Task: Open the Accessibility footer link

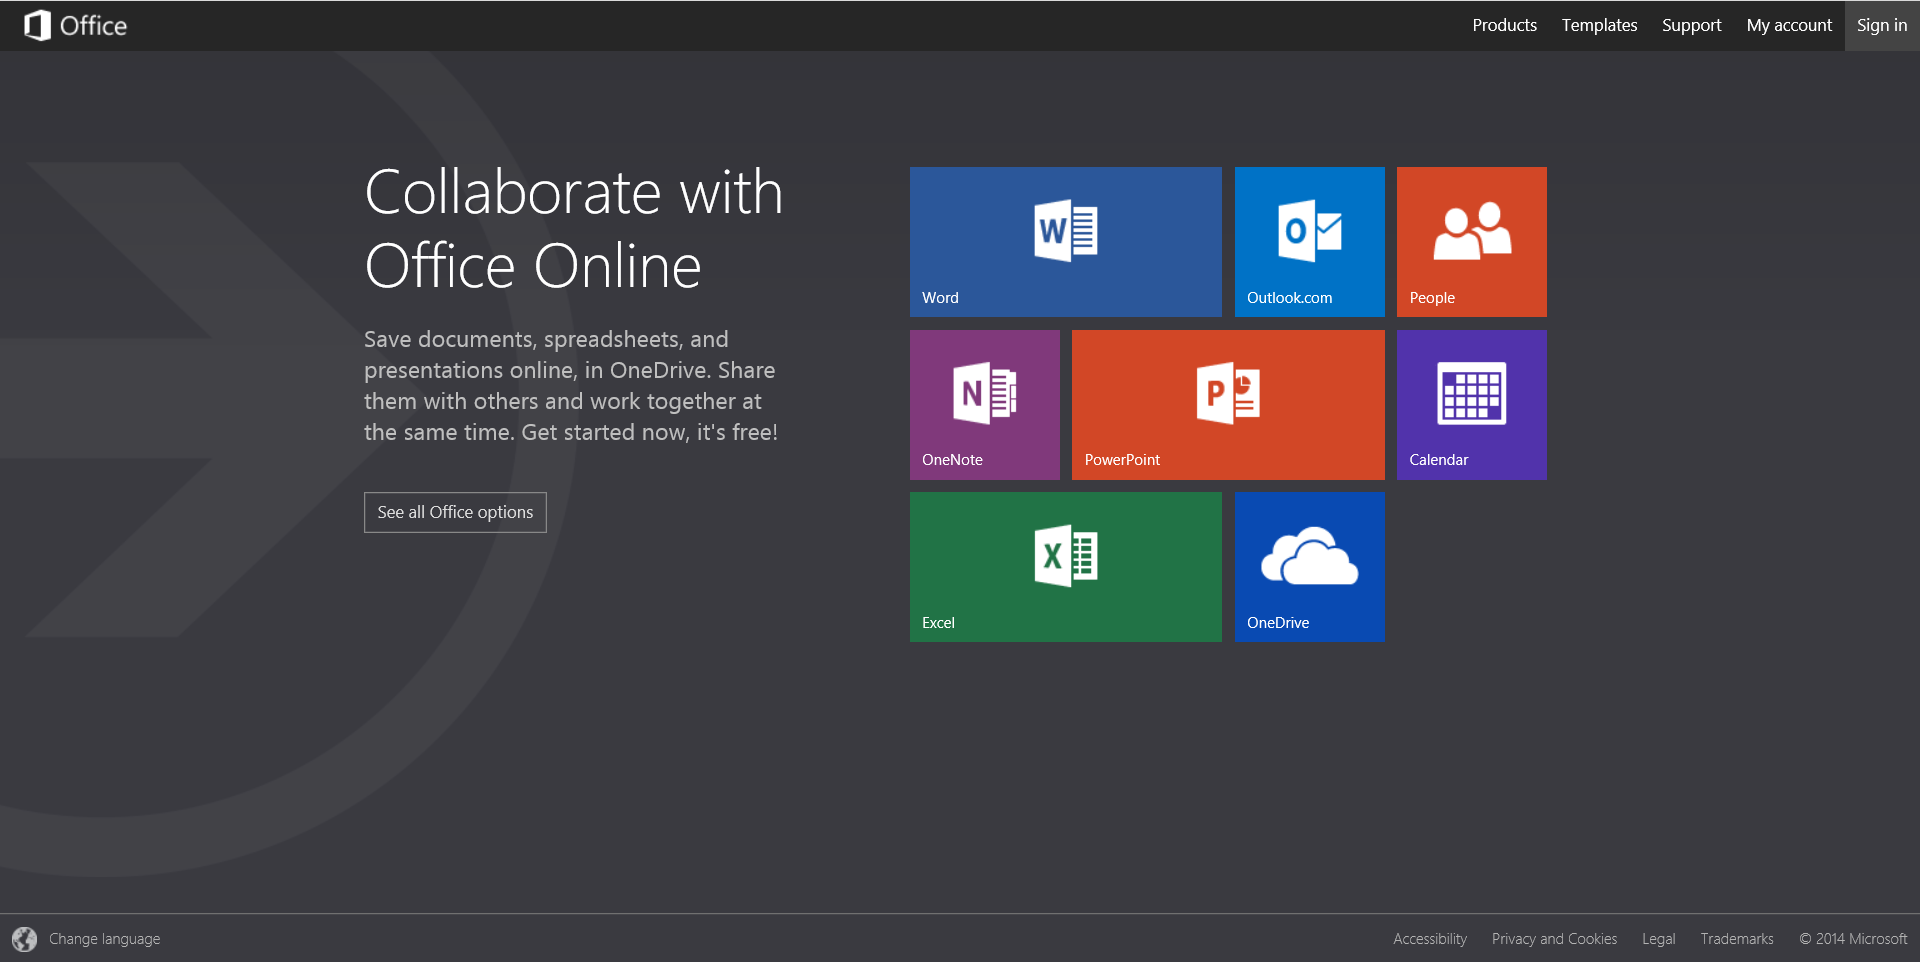Action: pyautogui.click(x=1429, y=939)
